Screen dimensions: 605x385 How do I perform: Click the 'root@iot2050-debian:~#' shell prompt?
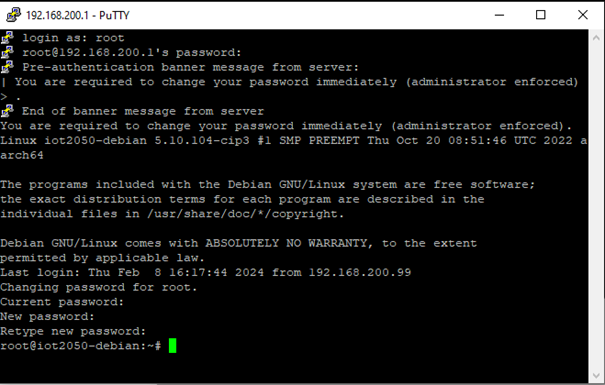point(81,346)
